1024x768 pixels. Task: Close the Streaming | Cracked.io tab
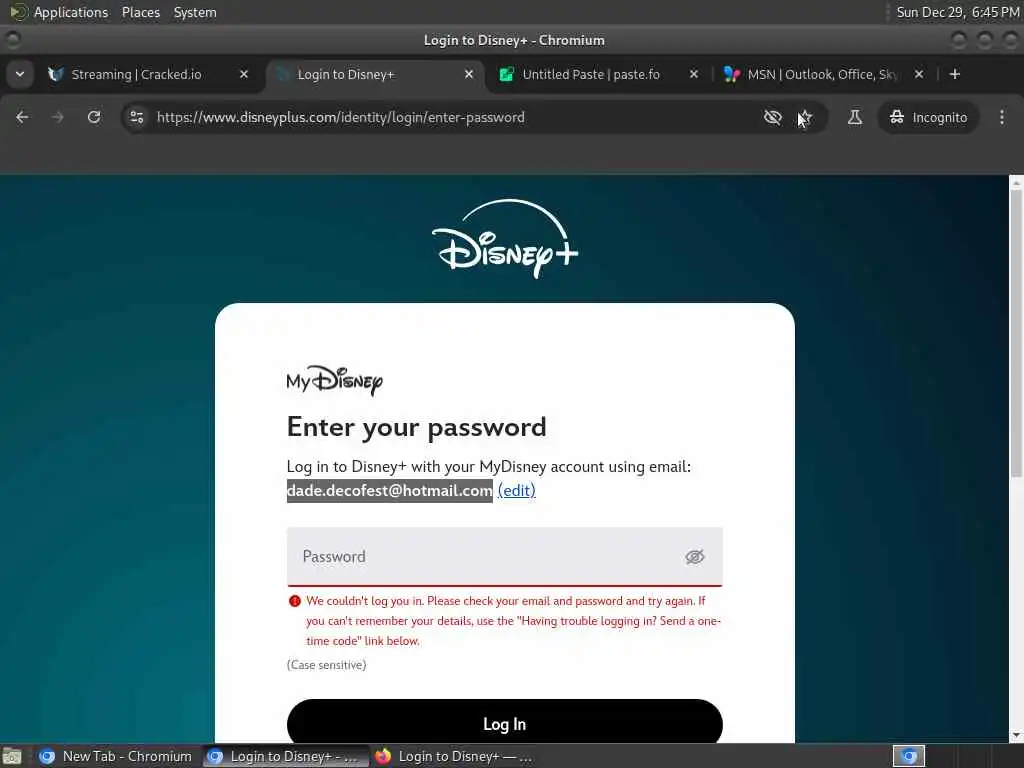coord(244,74)
